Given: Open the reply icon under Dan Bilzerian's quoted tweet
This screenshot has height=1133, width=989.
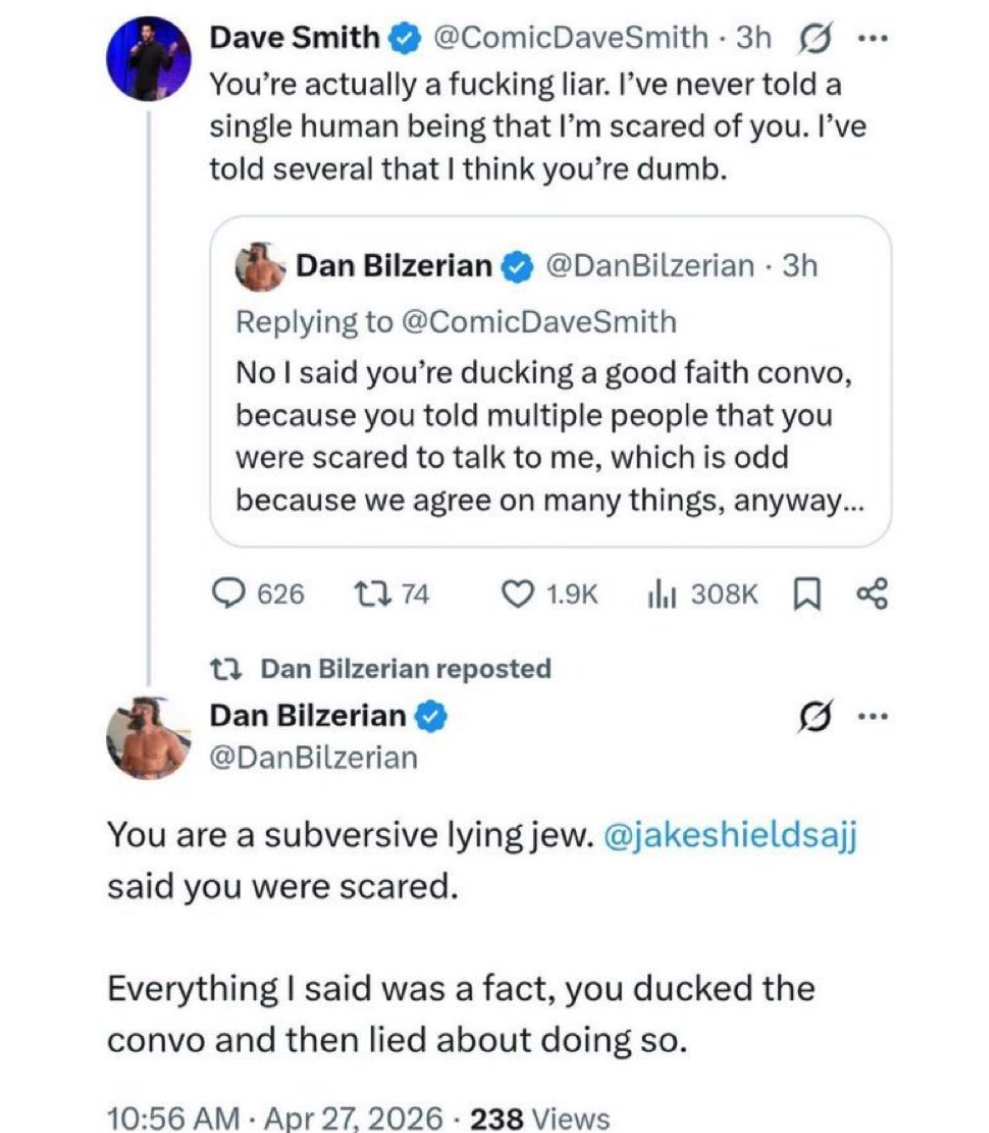Looking at the screenshot, I should tap(231, 594).
